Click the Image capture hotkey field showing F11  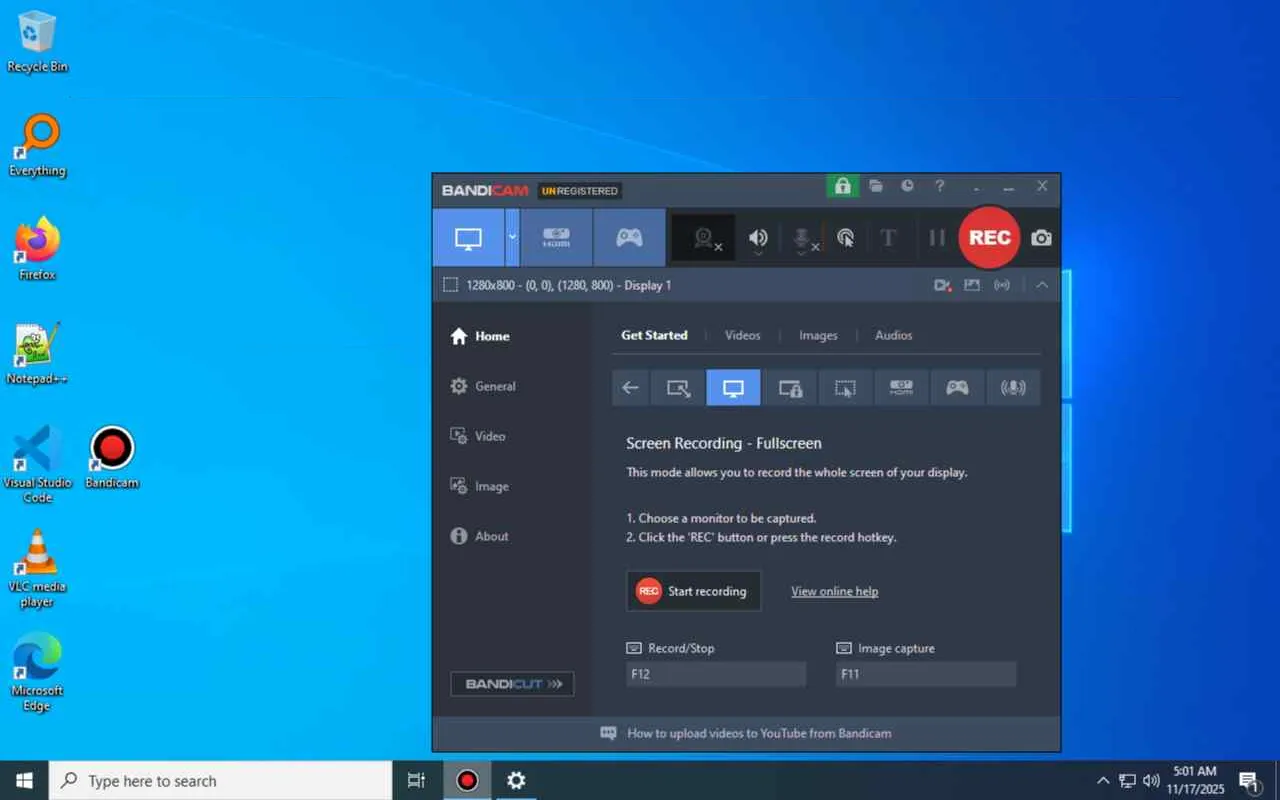click(926, 674)
